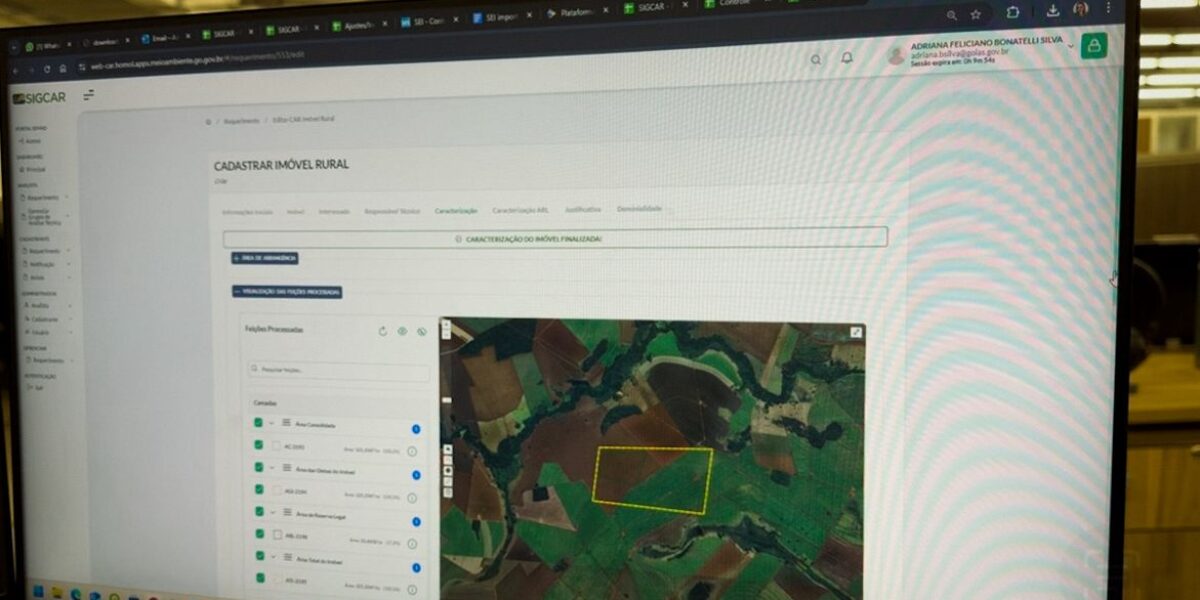Click the Pesquisar feições search field

coord(338,371)
